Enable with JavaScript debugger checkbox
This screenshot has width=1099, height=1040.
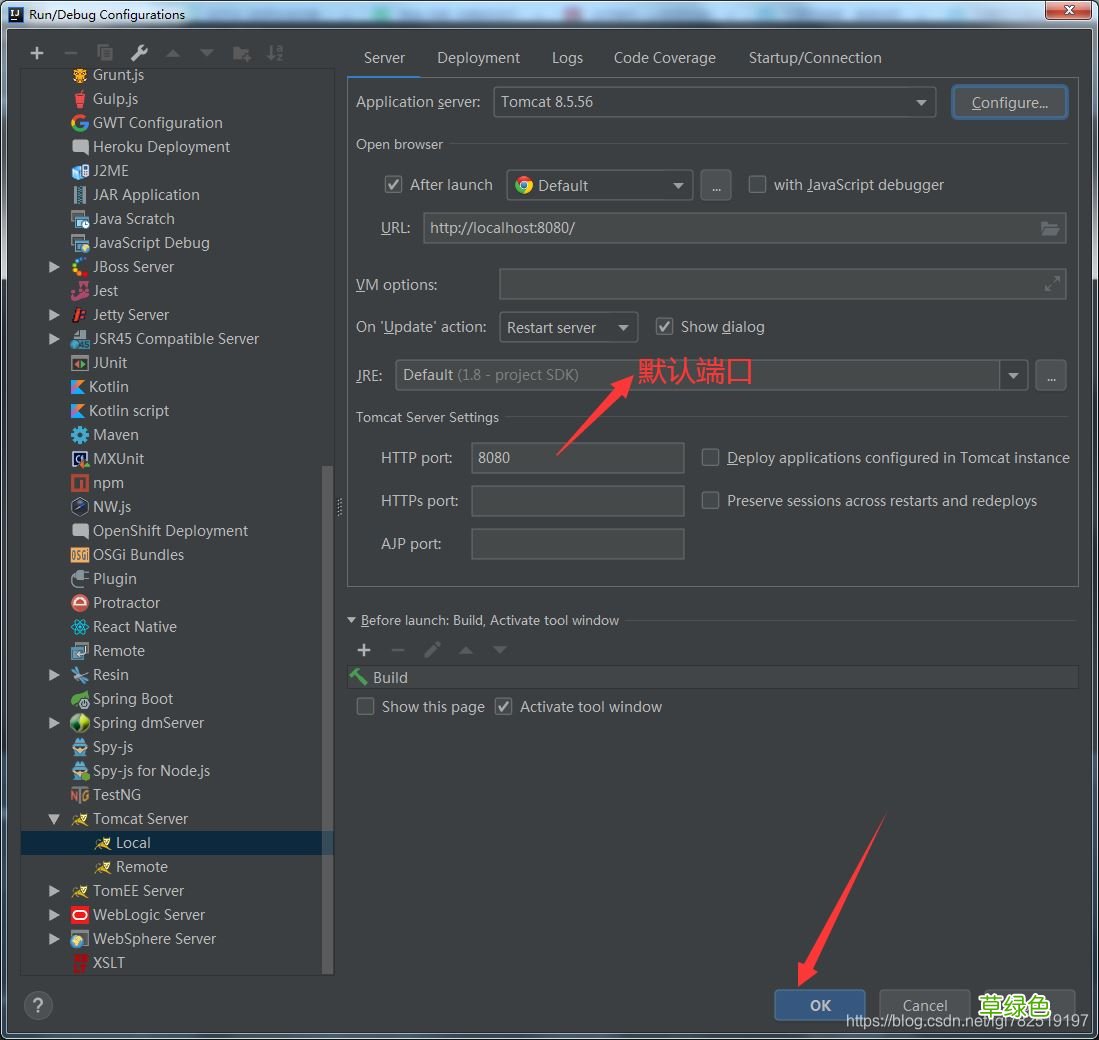click(x=758, y=185)
